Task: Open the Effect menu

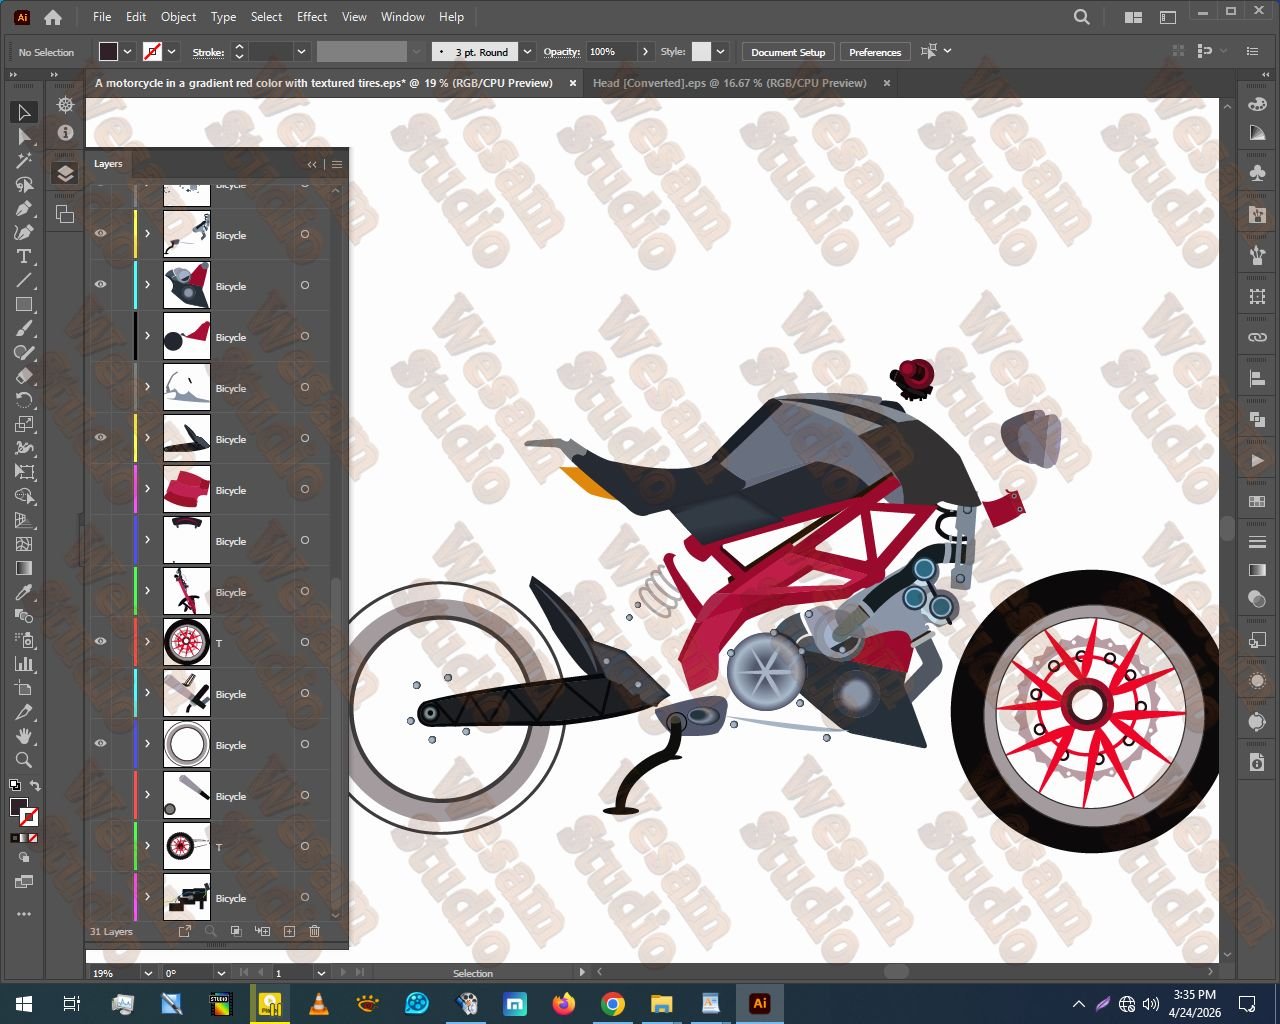Action: pyautogui.click(x=312, y=17)
